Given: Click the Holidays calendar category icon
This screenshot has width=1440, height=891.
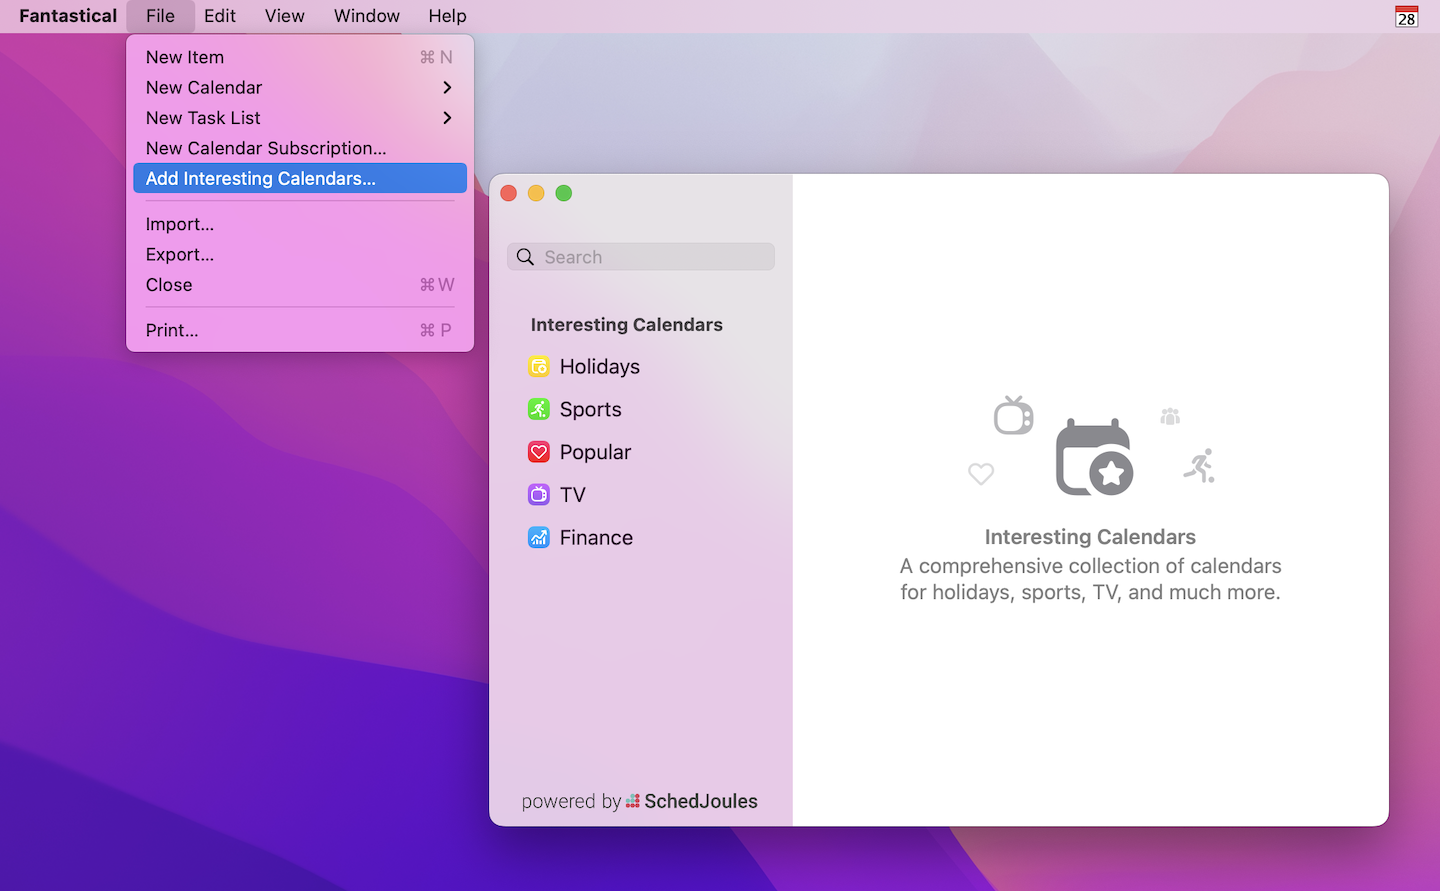Looking at the screenshot, I should (539, 367).
